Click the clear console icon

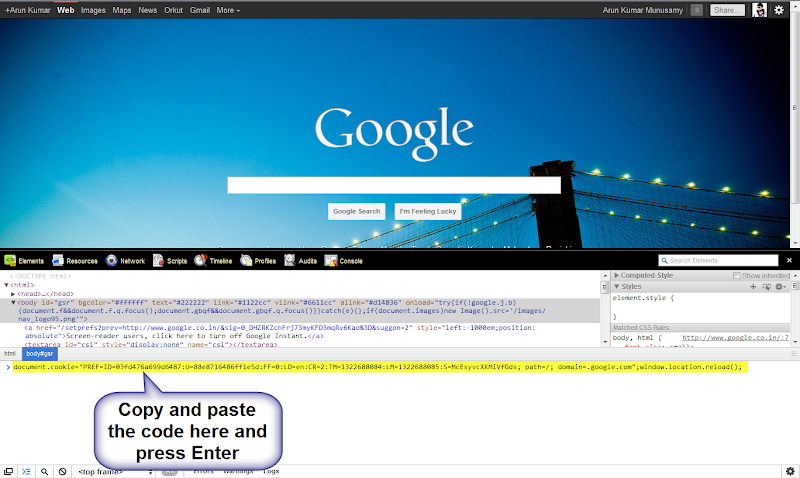coord(62,471)
